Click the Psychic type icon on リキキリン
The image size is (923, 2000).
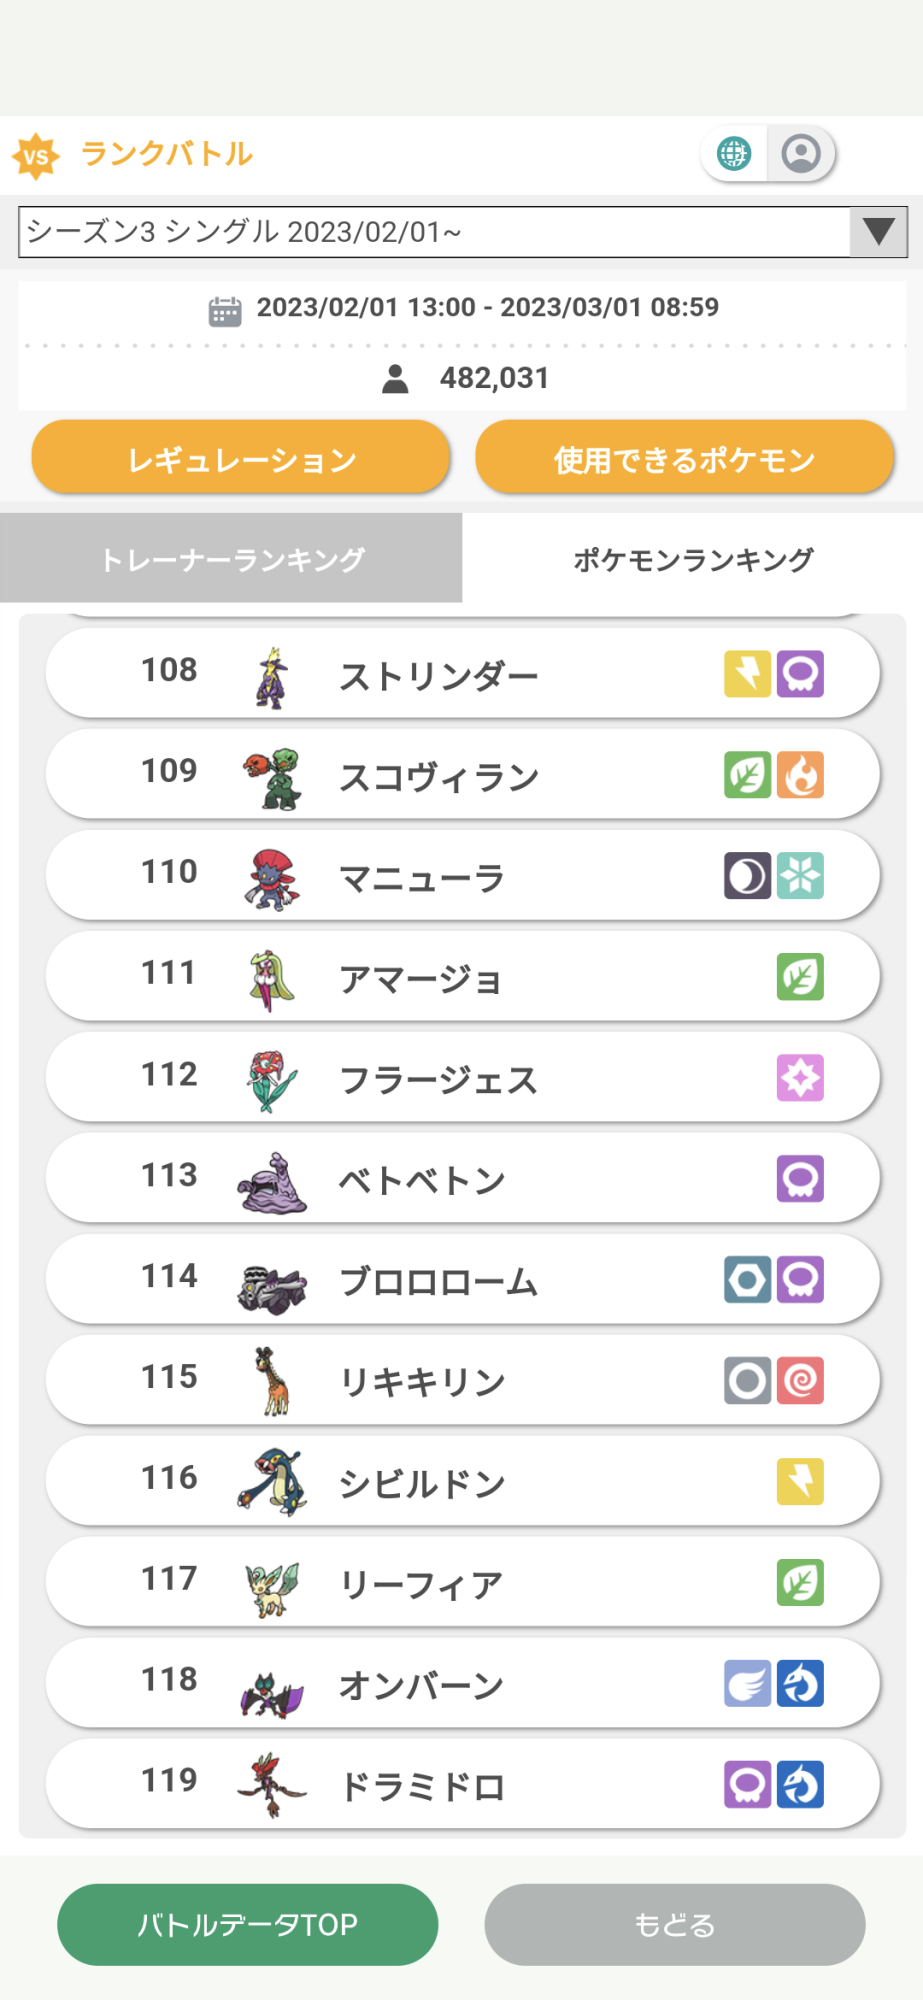(800, 1381)
